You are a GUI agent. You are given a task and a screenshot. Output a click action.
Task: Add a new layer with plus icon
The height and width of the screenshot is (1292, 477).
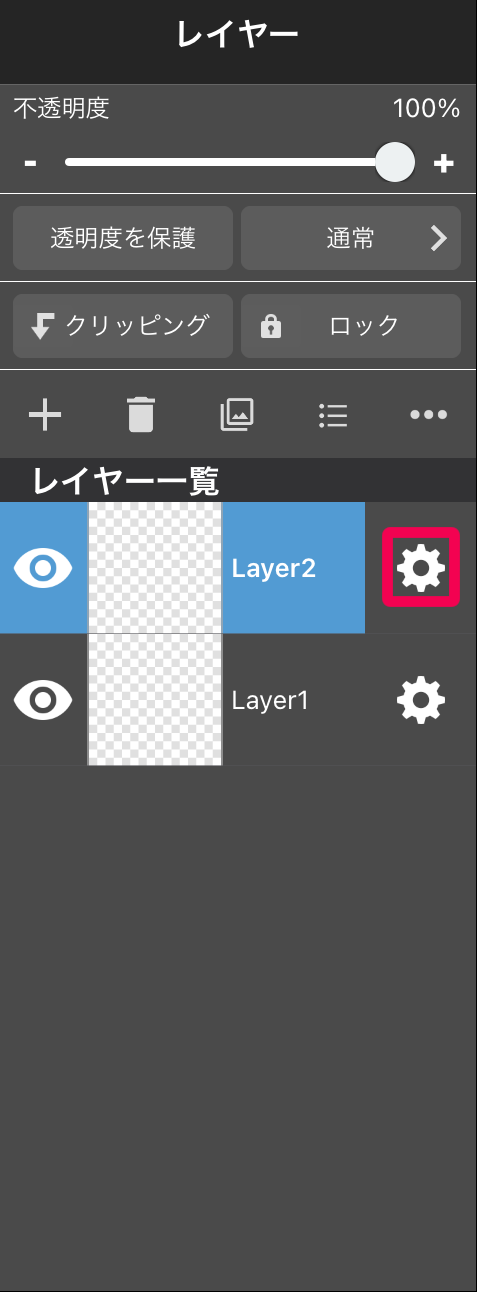pos(45,414)
